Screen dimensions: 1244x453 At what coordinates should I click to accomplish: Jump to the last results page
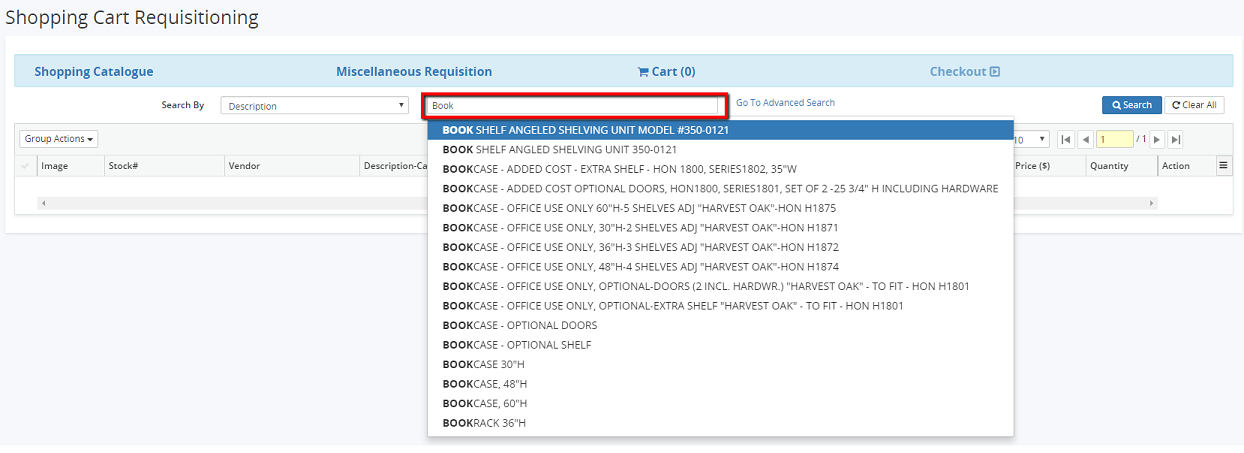(1176, 140)
